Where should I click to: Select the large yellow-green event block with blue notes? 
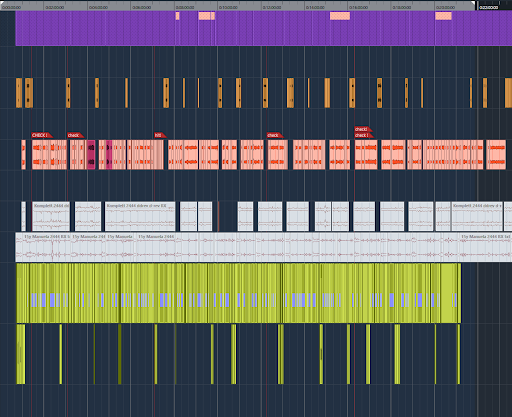(239, 293)
